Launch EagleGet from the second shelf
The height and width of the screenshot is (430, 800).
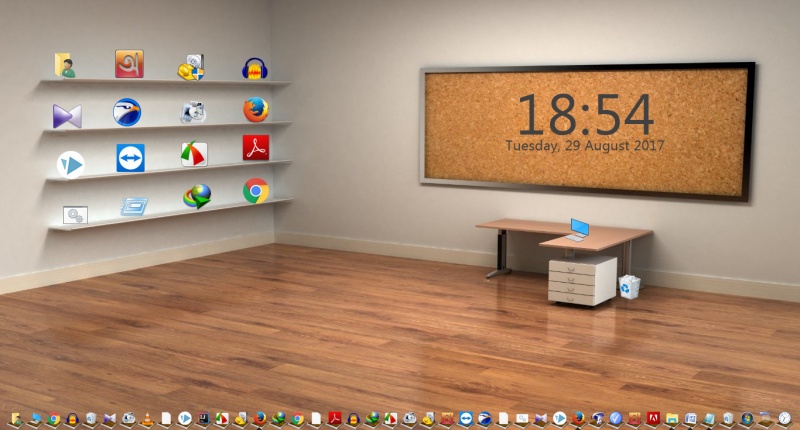coord(127,112)
